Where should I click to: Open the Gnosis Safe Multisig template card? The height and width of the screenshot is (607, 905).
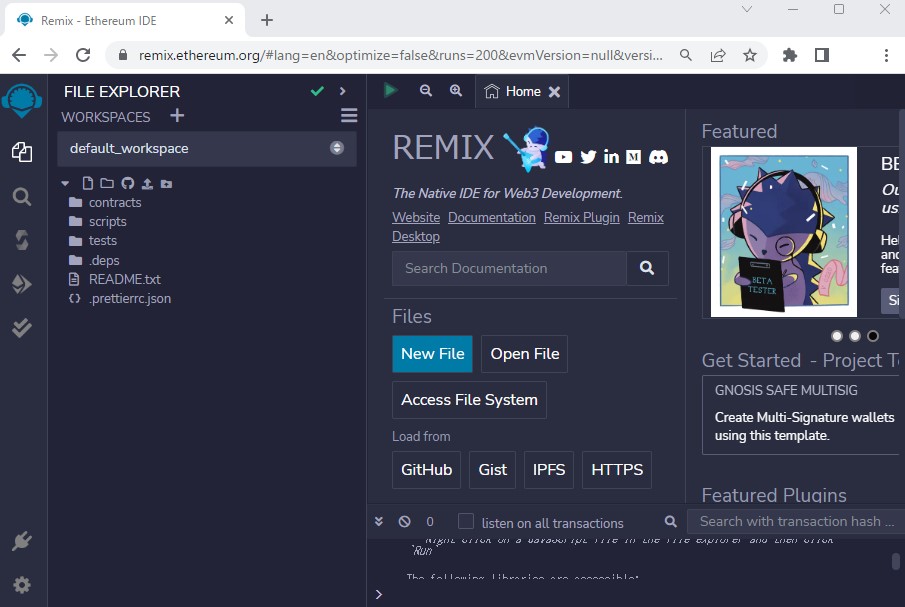(803, 415)
